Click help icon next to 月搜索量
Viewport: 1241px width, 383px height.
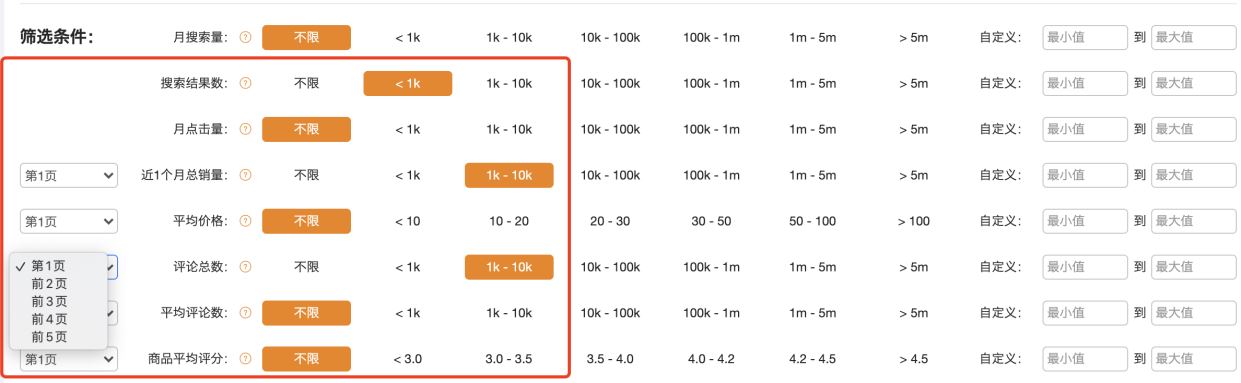pos(246,38)
